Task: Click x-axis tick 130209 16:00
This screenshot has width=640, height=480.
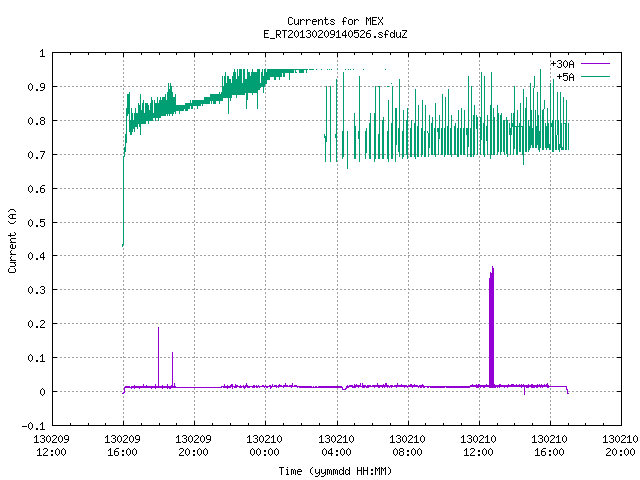Action: tap(122, 446)
